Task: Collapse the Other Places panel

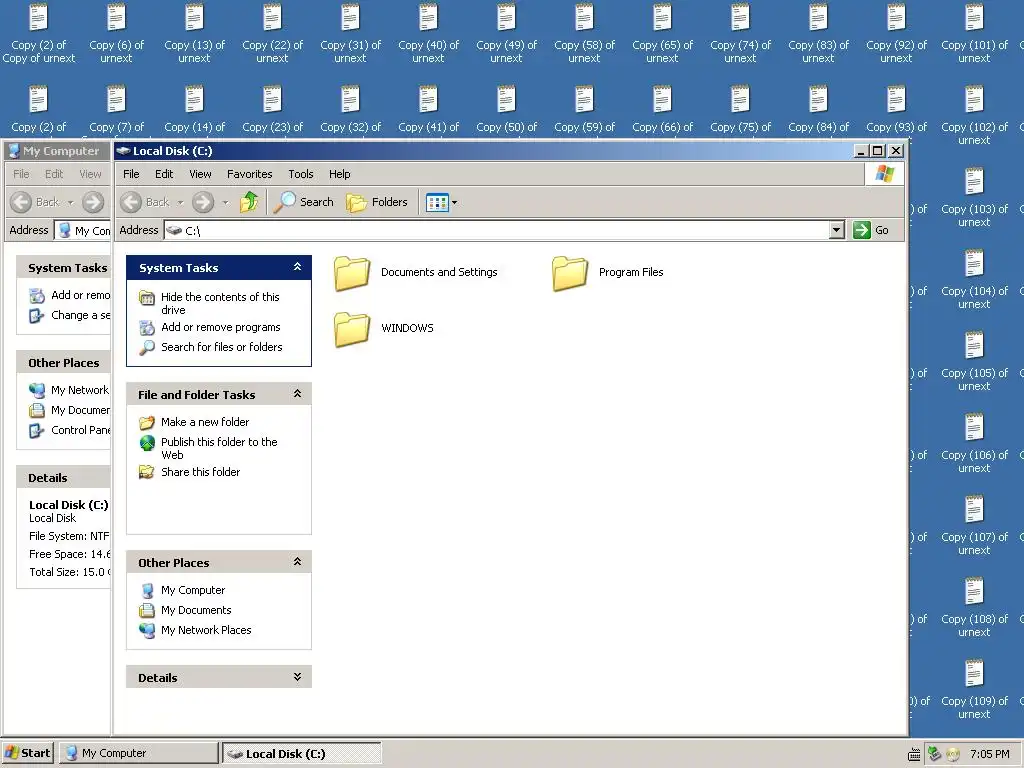Action: pos(297,562)
